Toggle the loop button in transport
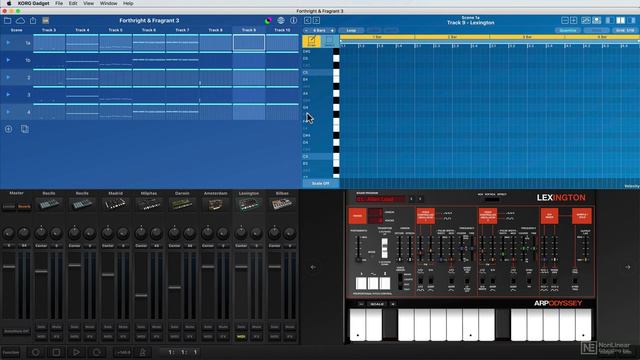640x360 pixels. click(x=97, y=352)
